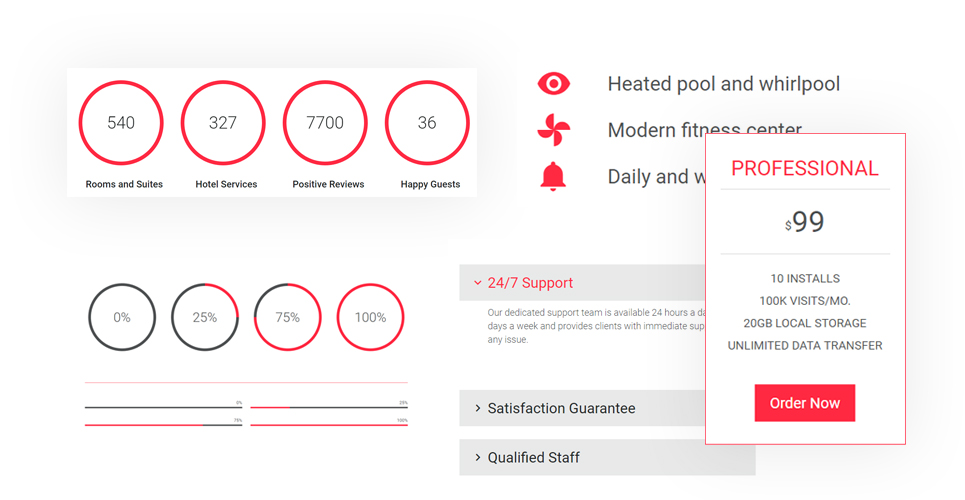965x500 pixels.
Task: Click the Order Now button
Action: (804, 403)
